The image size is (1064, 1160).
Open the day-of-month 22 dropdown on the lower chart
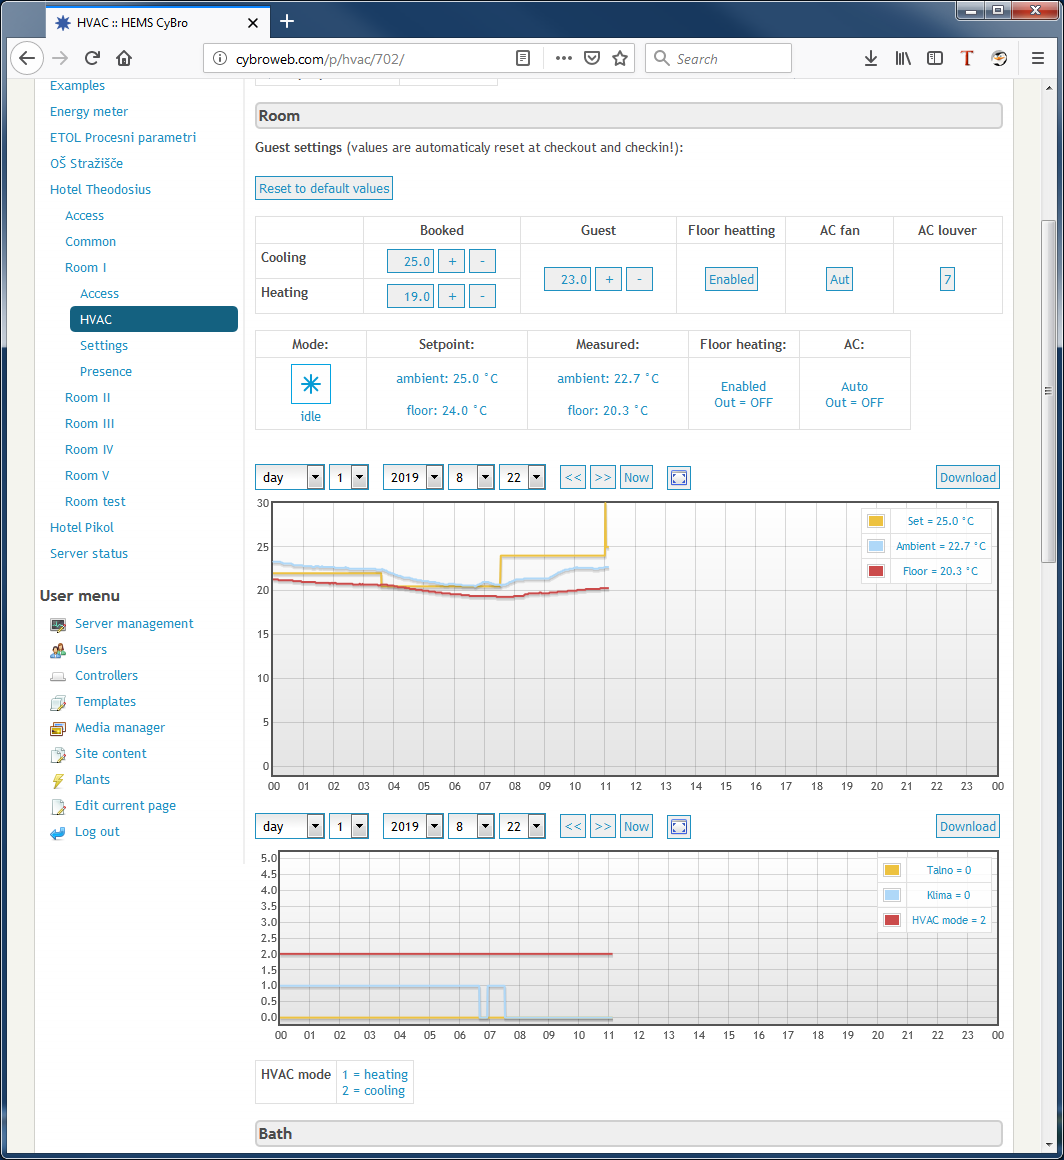[x=522, y=827]
